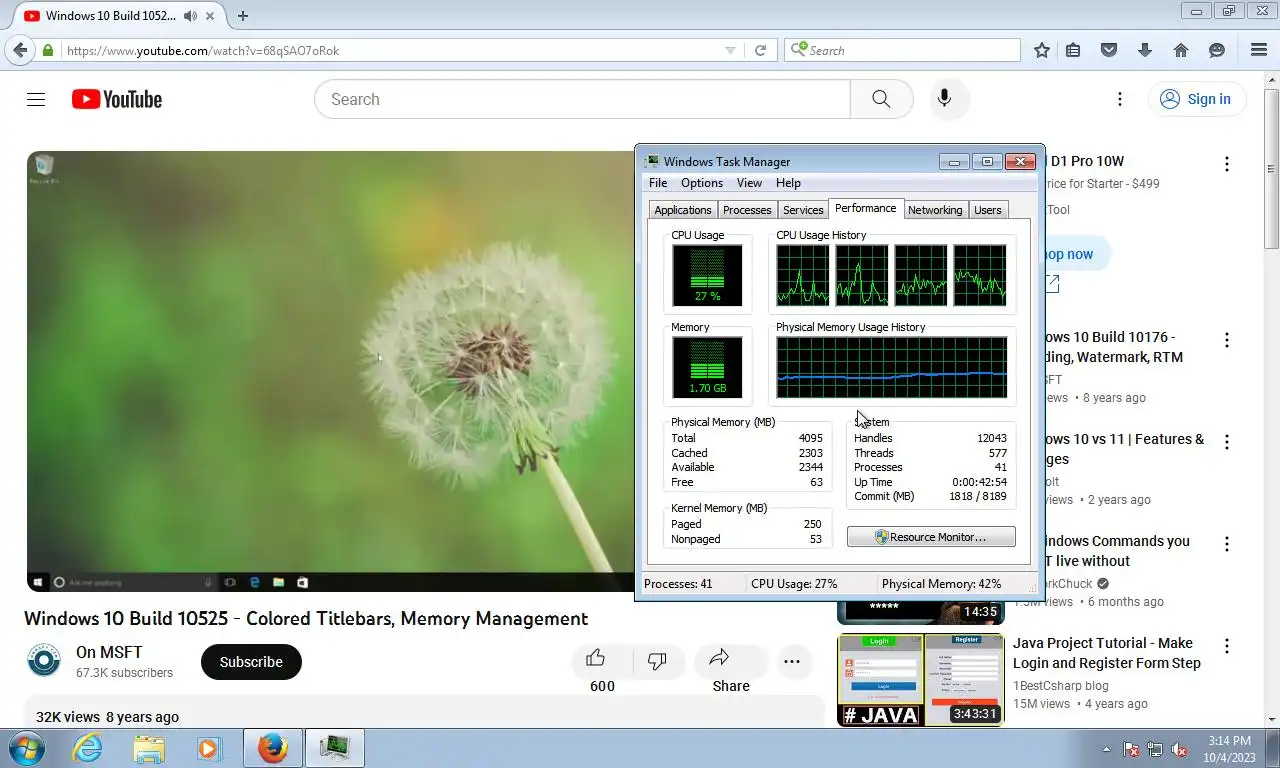Open Firefox chat bubble icon

(x=1217, y=50)
